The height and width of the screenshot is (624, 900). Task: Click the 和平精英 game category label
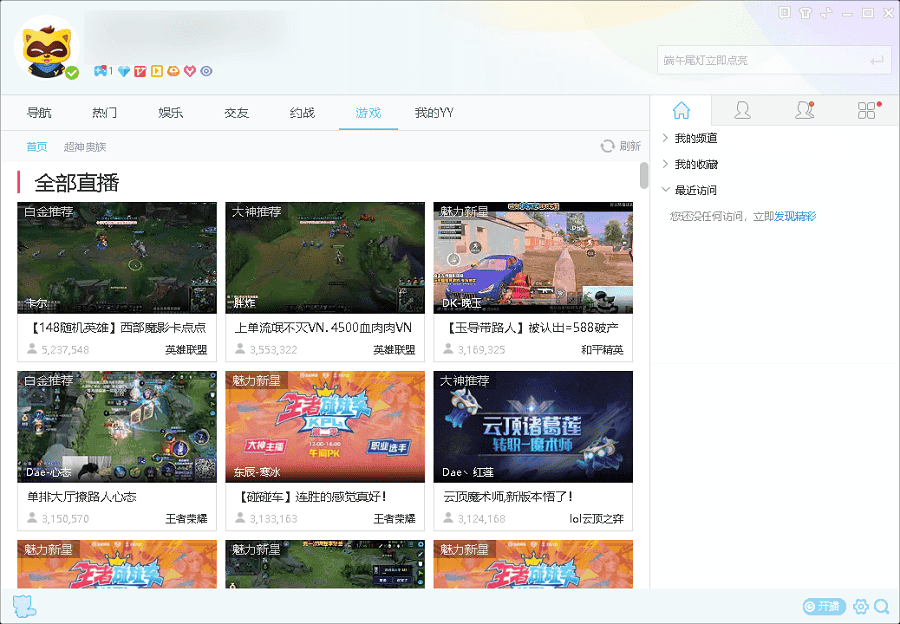tap(602, 350)
